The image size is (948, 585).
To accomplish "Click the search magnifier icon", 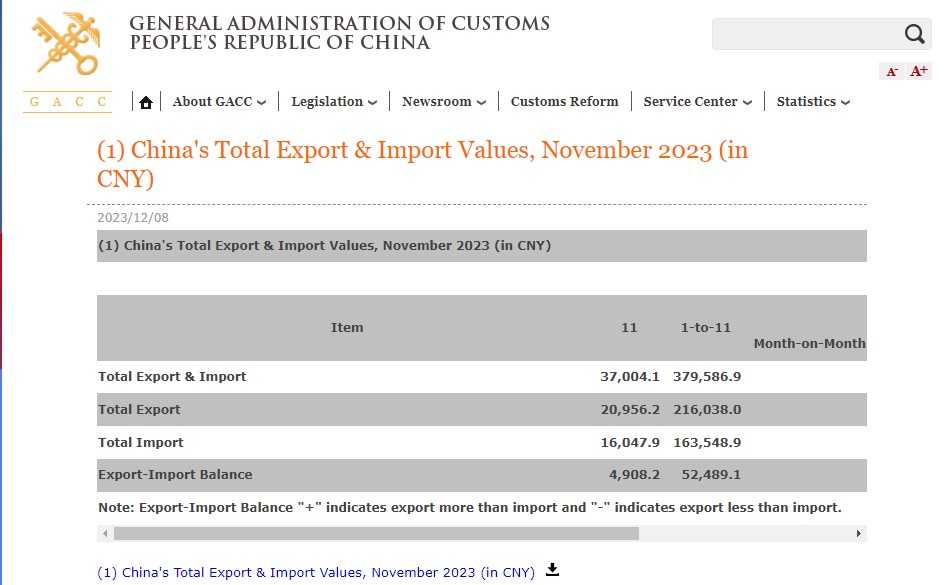I will tap(914, 35).
